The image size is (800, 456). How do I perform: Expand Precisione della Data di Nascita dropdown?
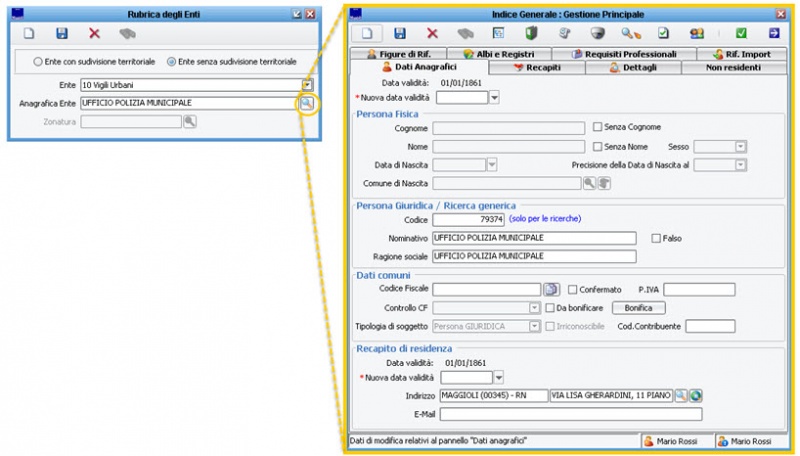coord(741,165)
